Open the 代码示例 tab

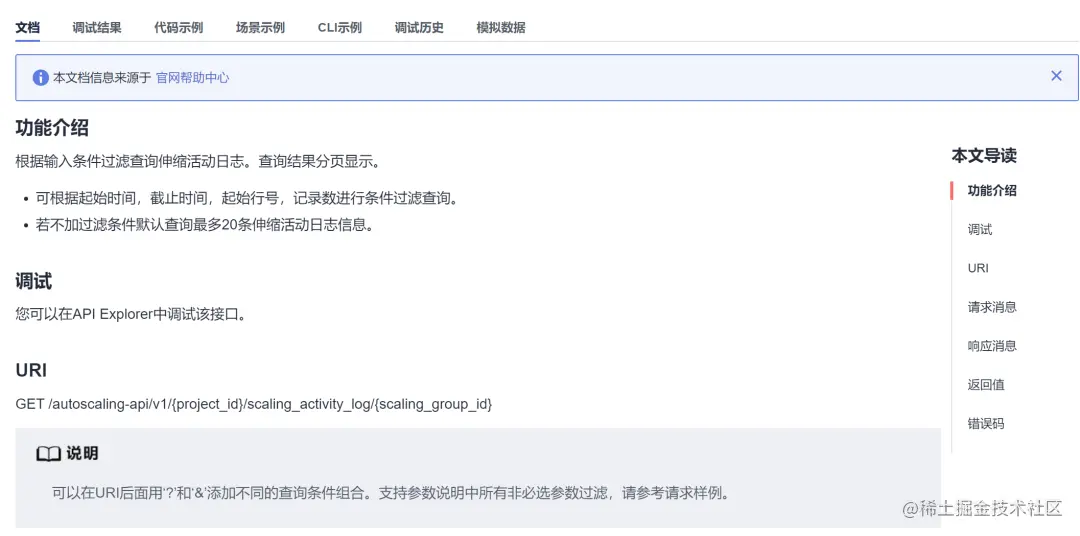[178, 28]
